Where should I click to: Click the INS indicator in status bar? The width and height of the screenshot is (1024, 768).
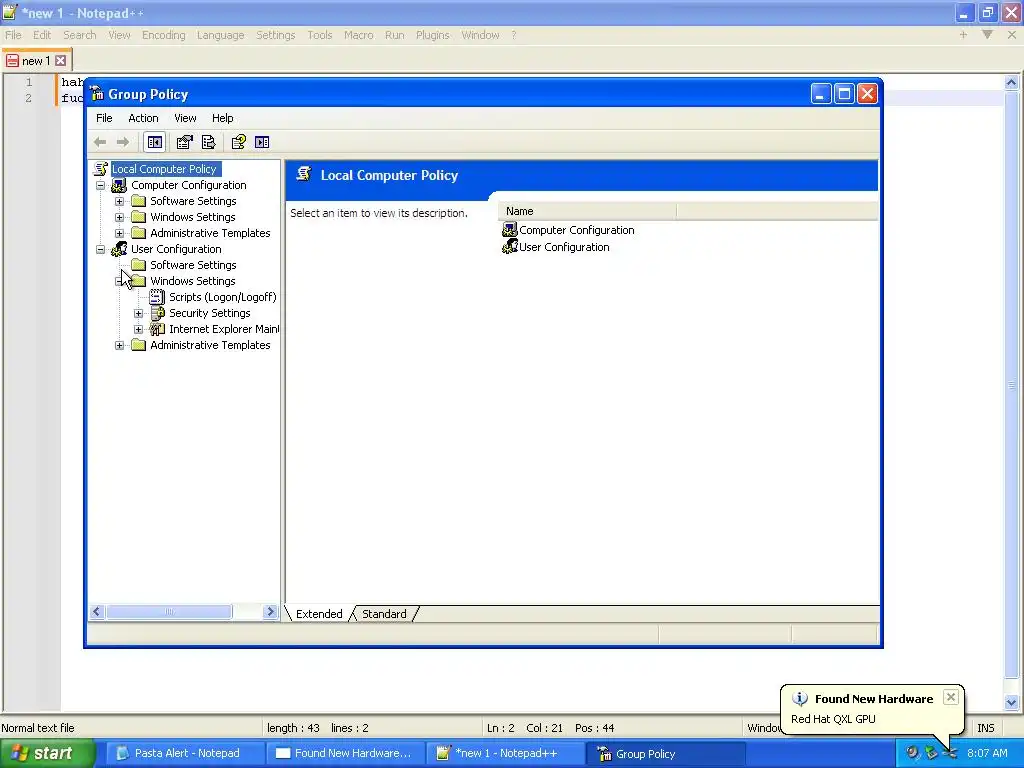coord(985,728)
